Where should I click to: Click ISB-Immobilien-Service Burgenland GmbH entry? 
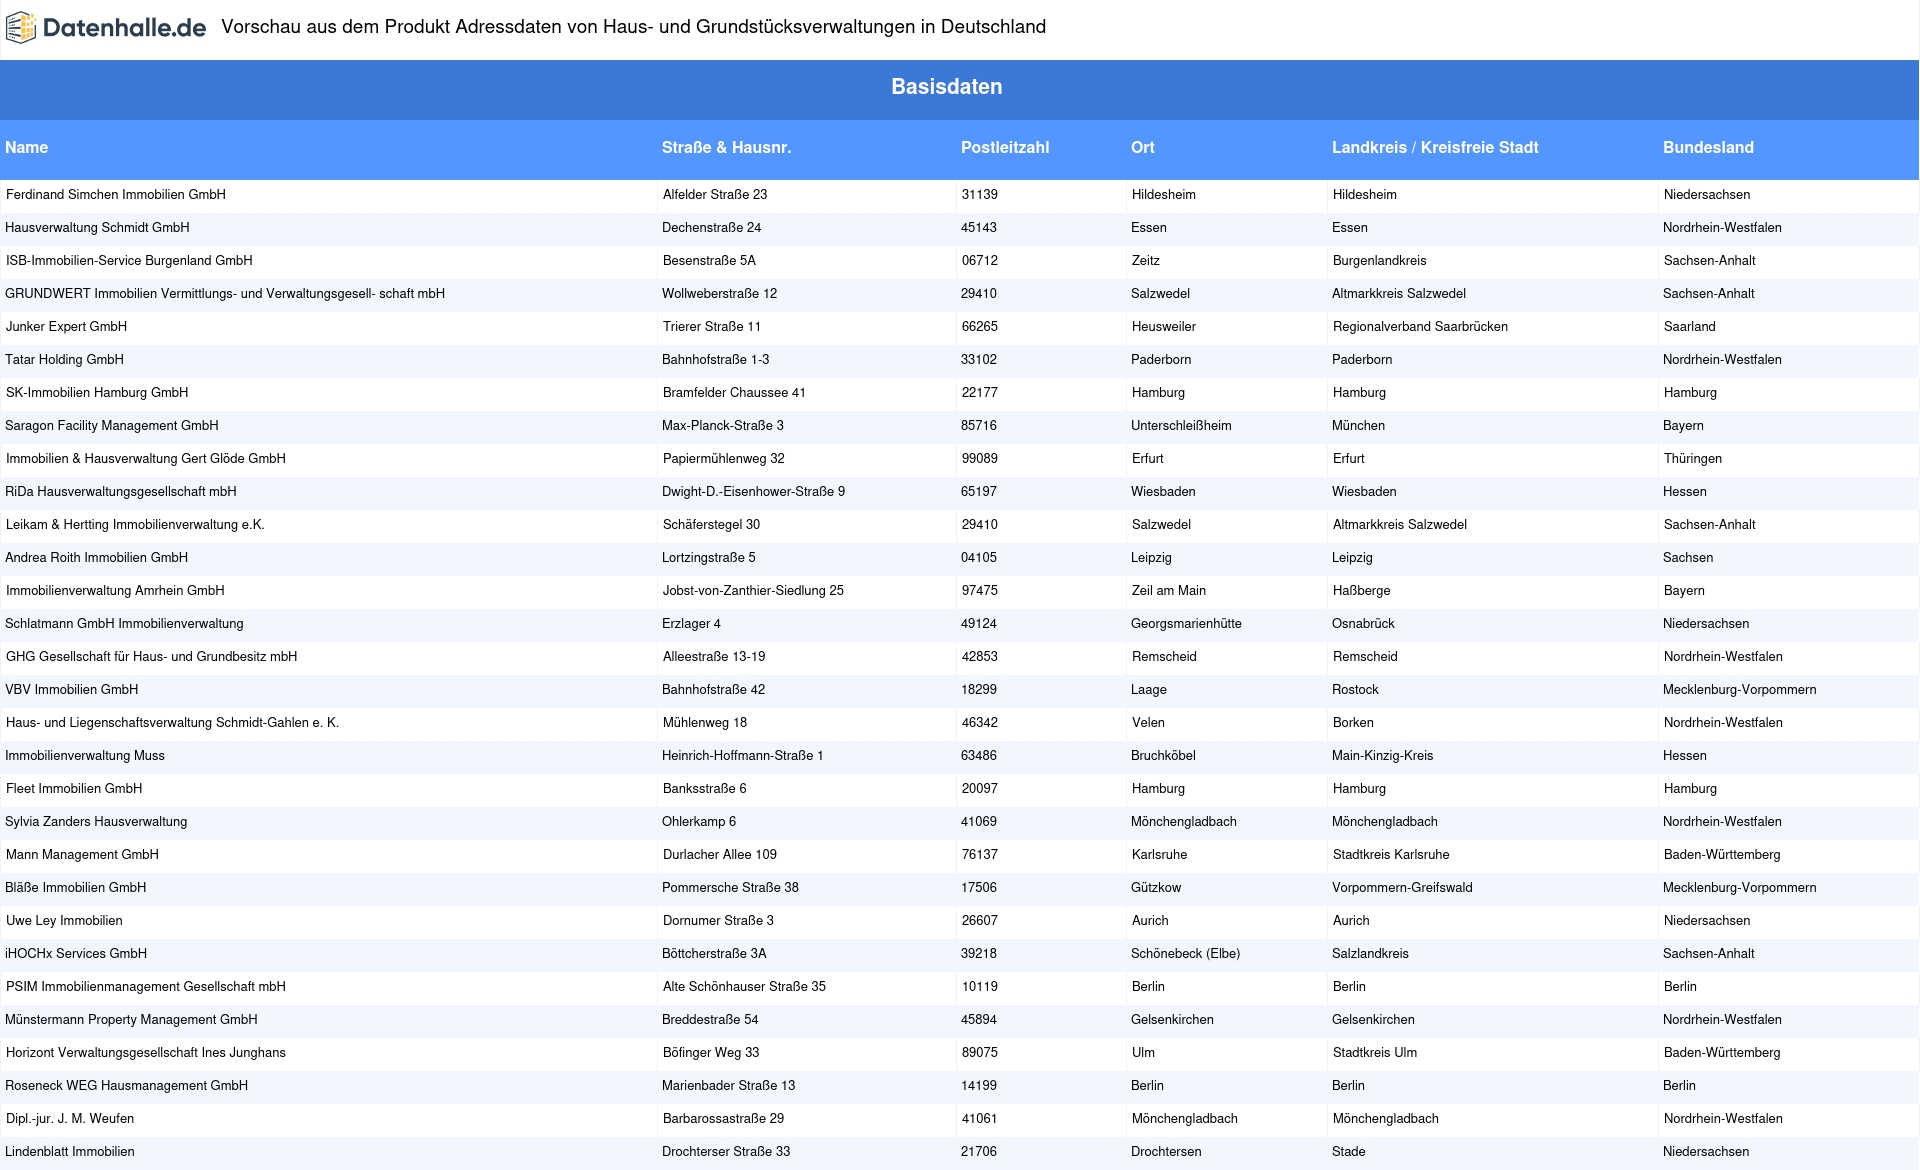pos(129,261)
